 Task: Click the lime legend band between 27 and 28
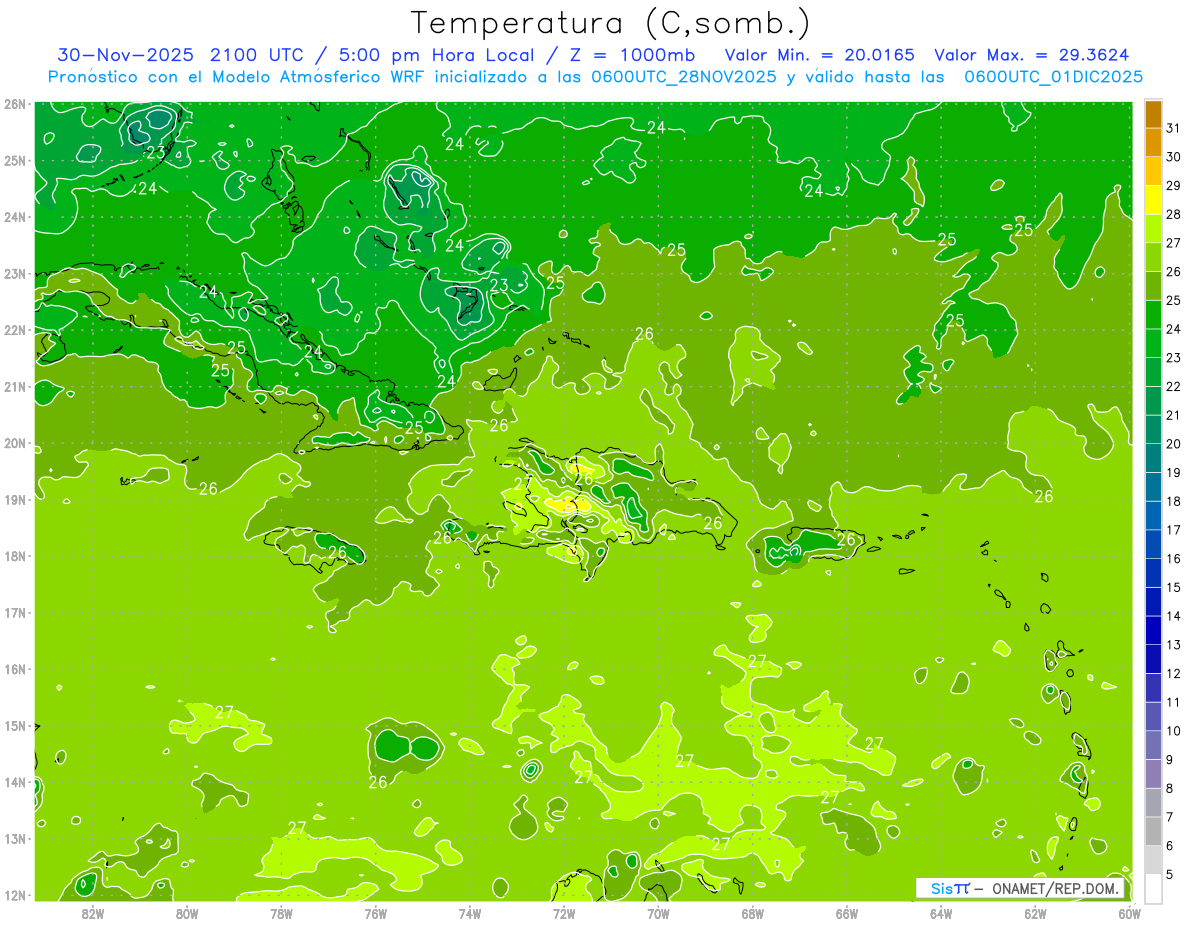pyautogui.click(x=1153, y=229)
